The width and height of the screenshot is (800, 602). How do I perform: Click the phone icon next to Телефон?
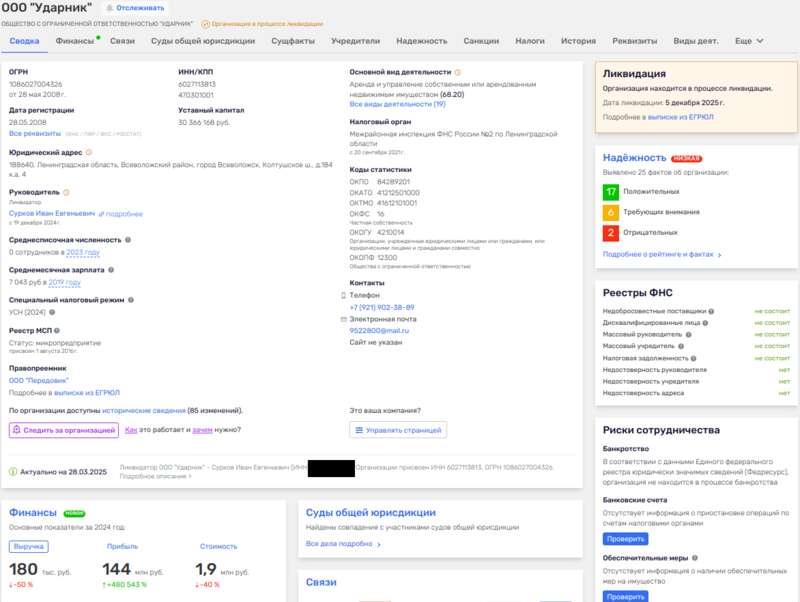point(343,295)
